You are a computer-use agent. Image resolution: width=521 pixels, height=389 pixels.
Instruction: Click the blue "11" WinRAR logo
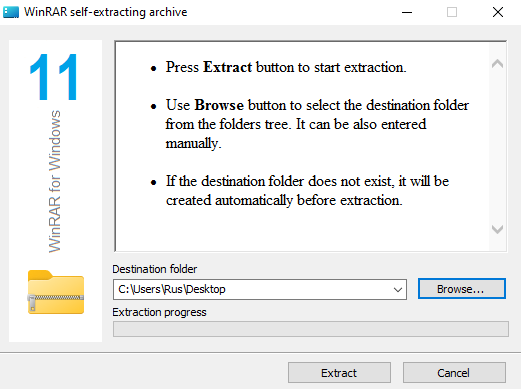tap(53, 77)
